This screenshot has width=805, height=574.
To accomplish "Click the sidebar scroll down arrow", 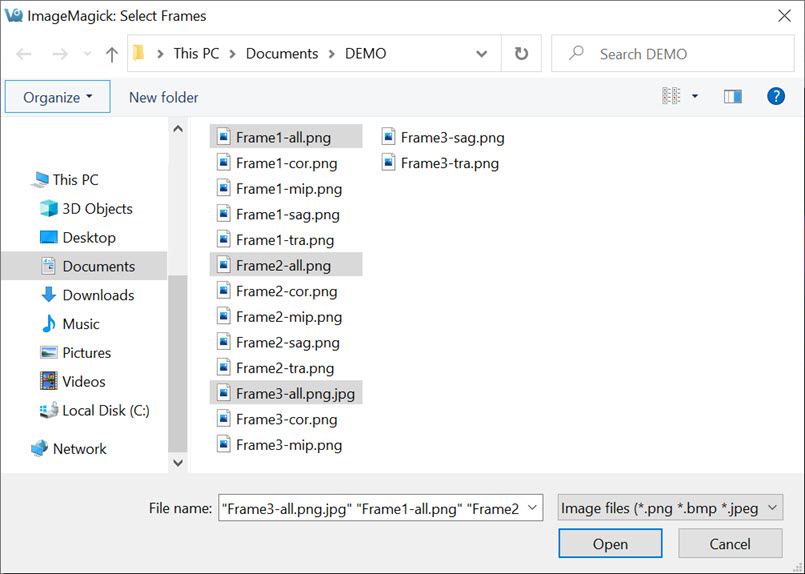I will pos(178,463).
